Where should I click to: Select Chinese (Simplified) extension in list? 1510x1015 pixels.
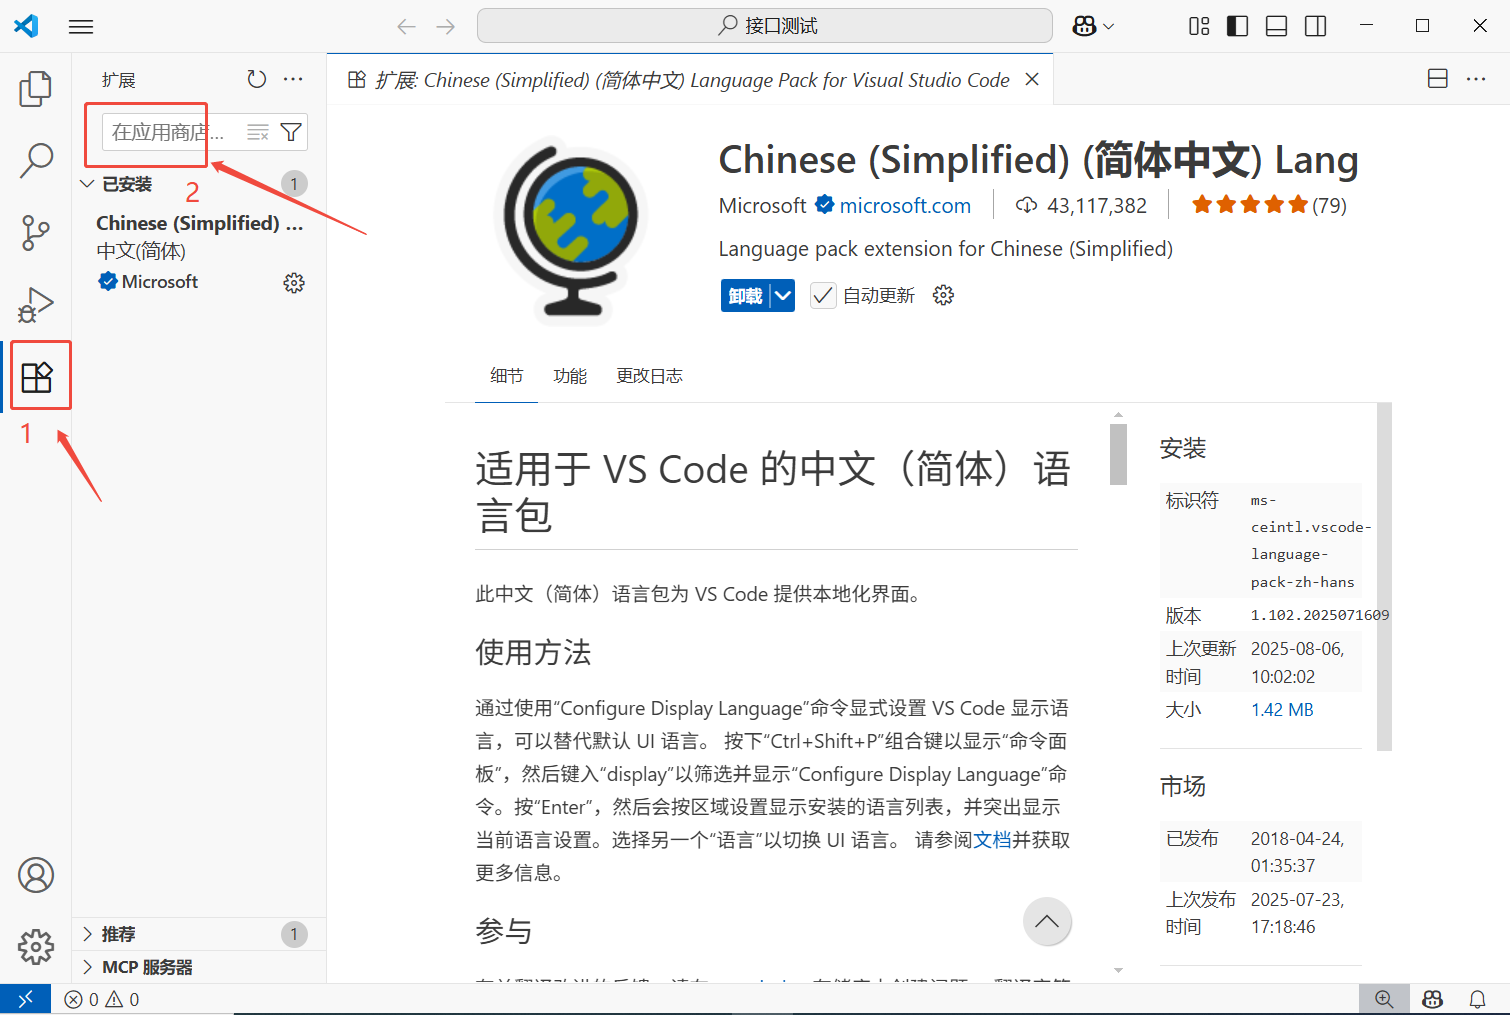click(x=199, y=252)
